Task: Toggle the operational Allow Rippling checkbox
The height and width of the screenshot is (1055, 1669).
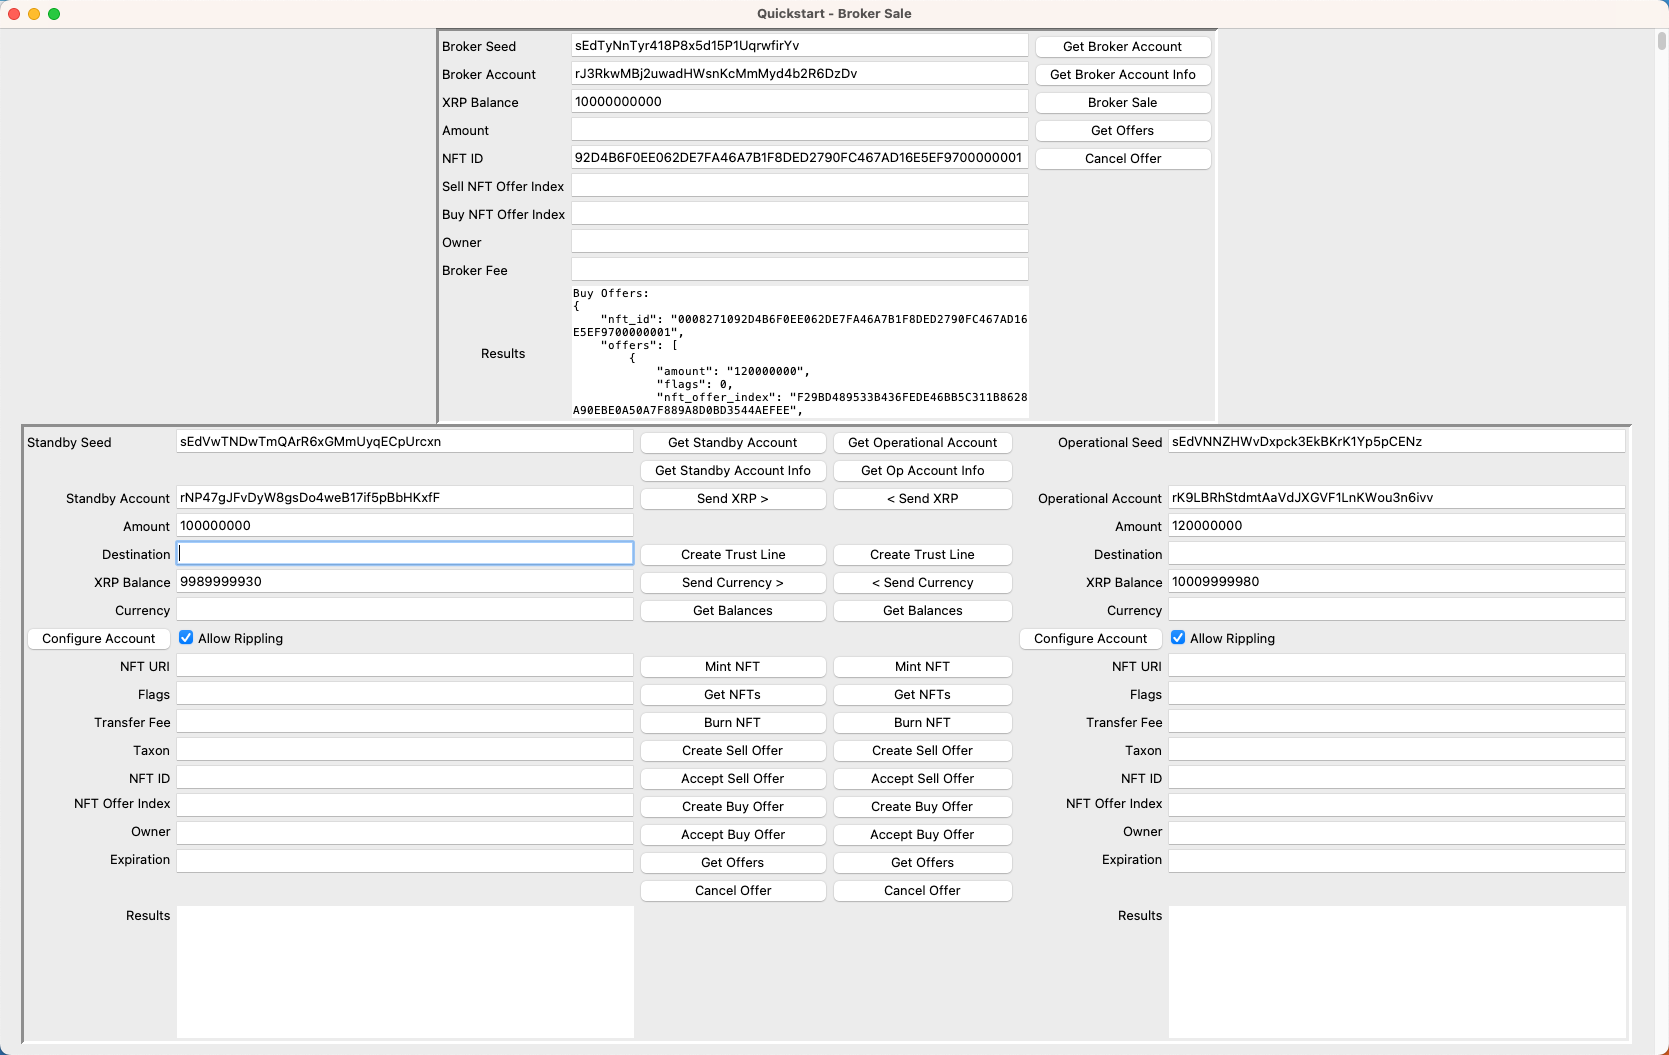Action: point(1178,638)
